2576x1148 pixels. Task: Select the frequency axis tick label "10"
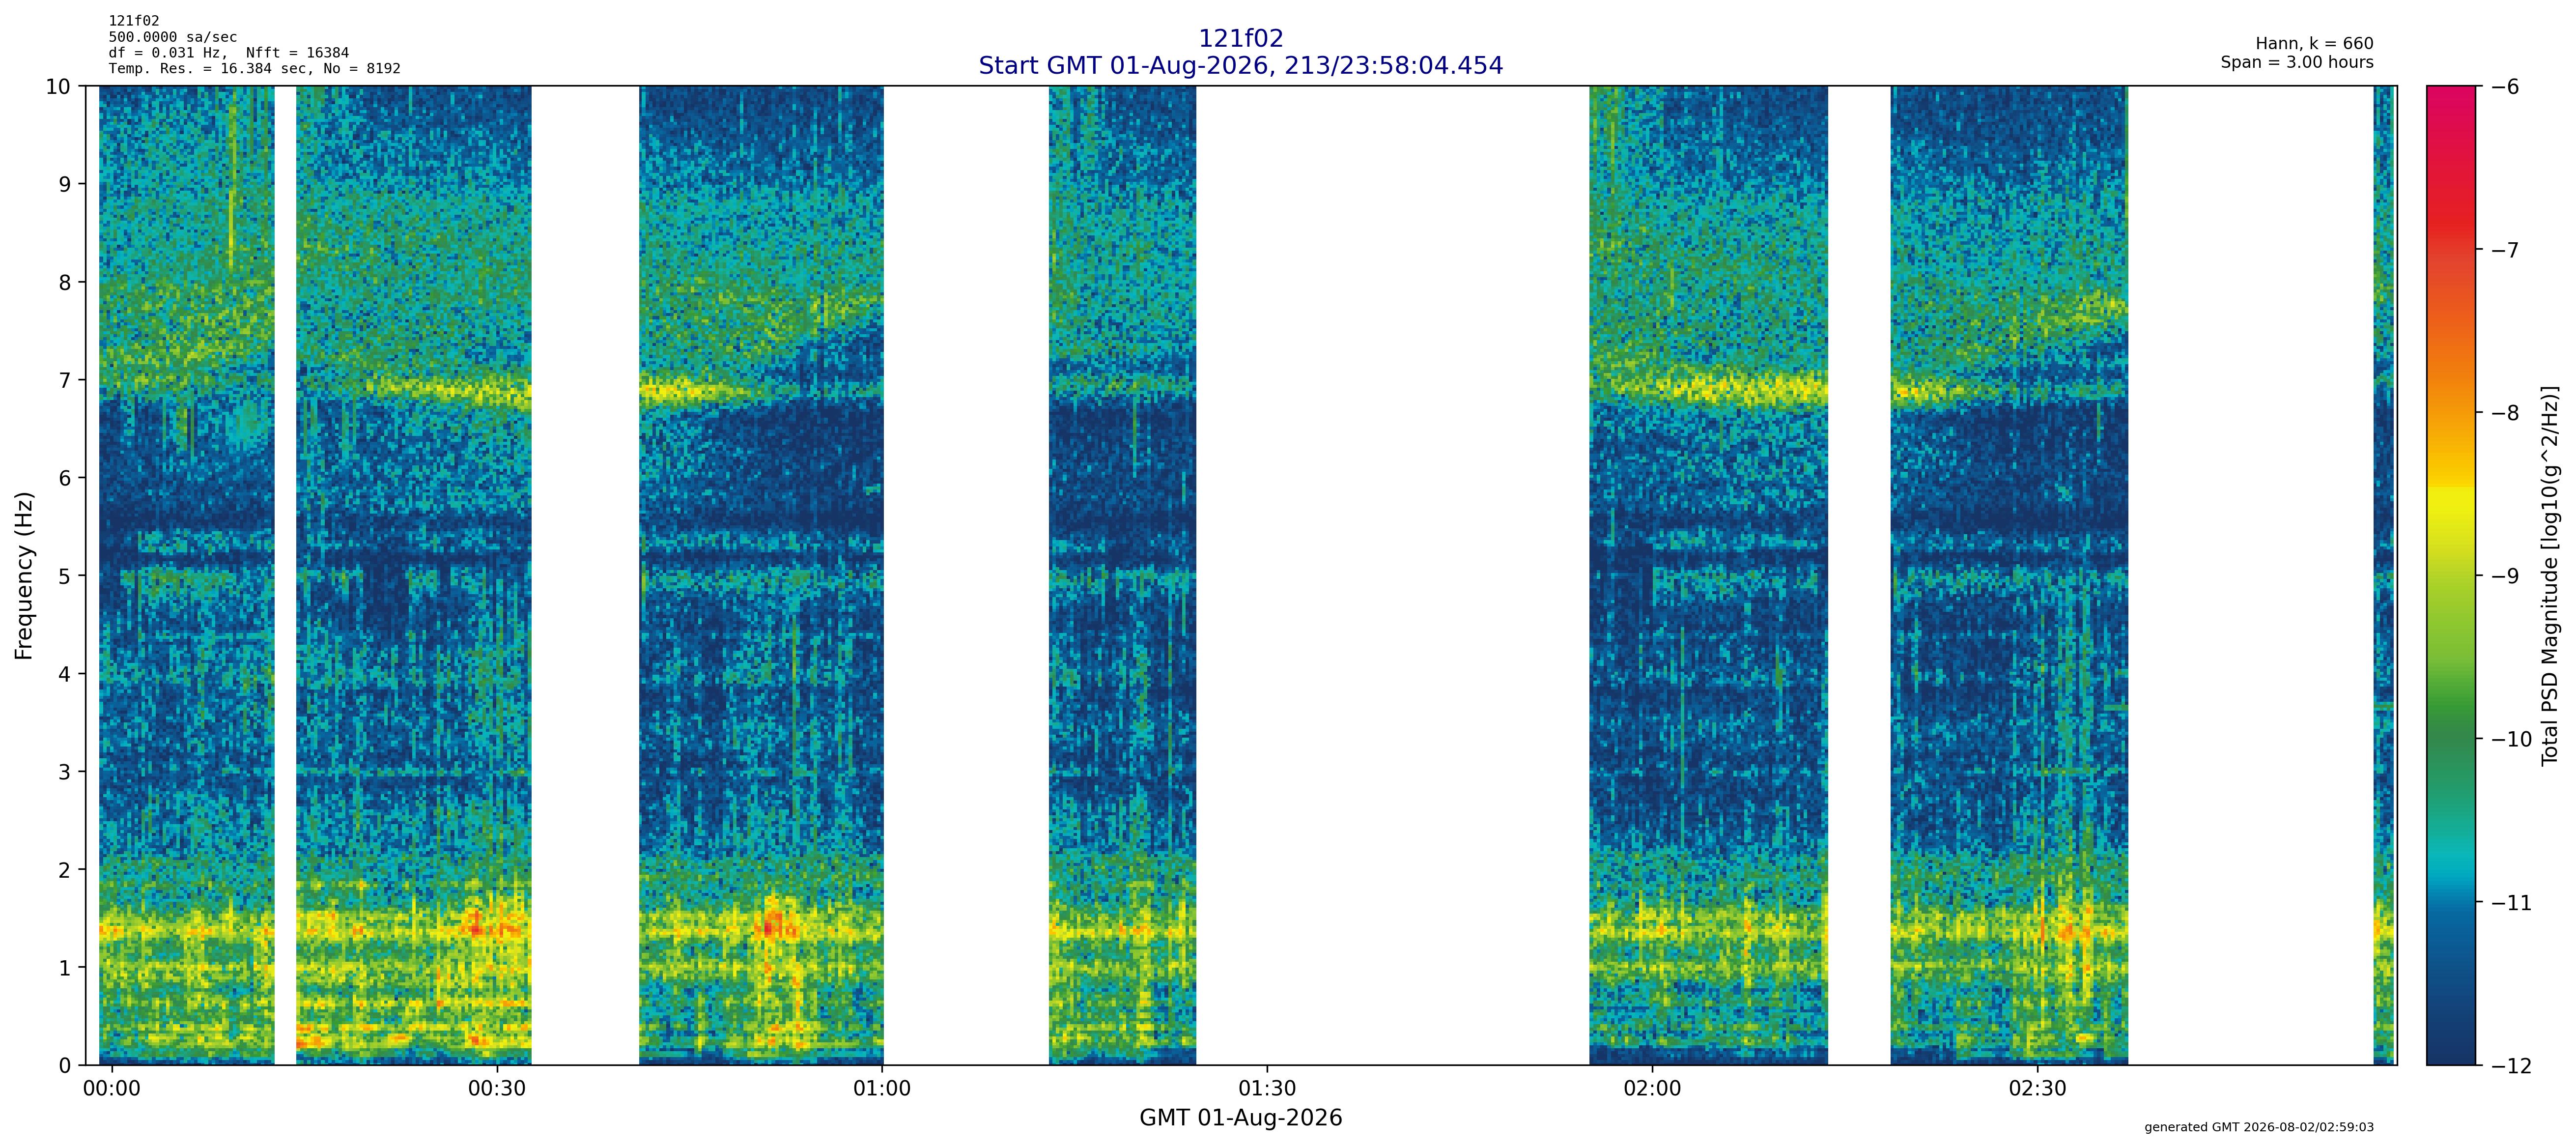tap(58, 86)
